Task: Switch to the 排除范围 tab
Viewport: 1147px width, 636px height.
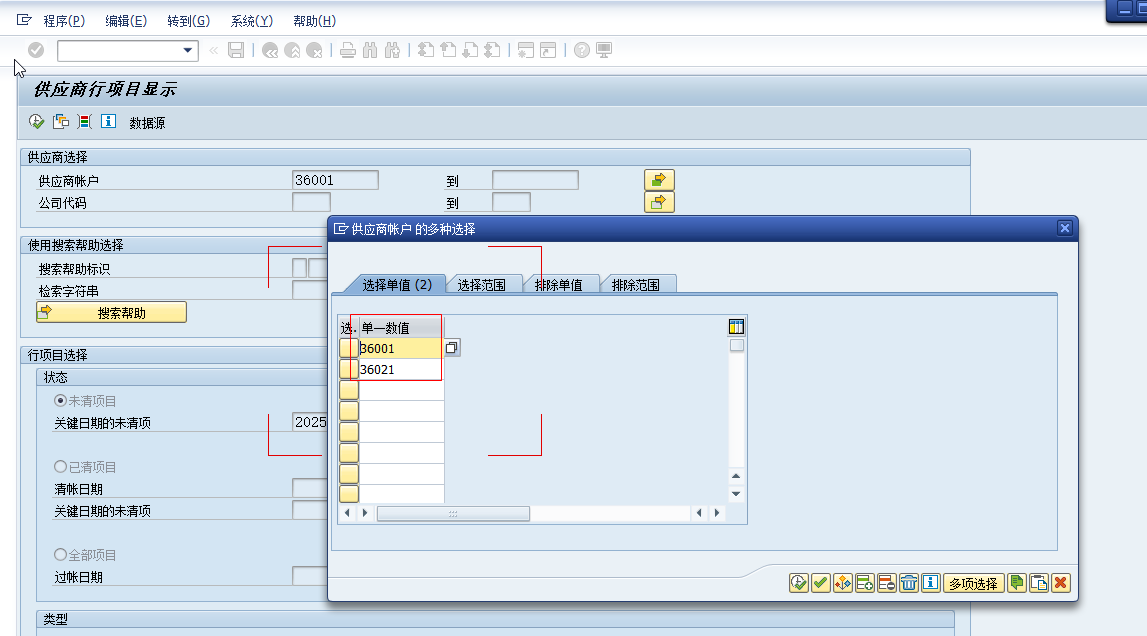Action: pos(636,285)
